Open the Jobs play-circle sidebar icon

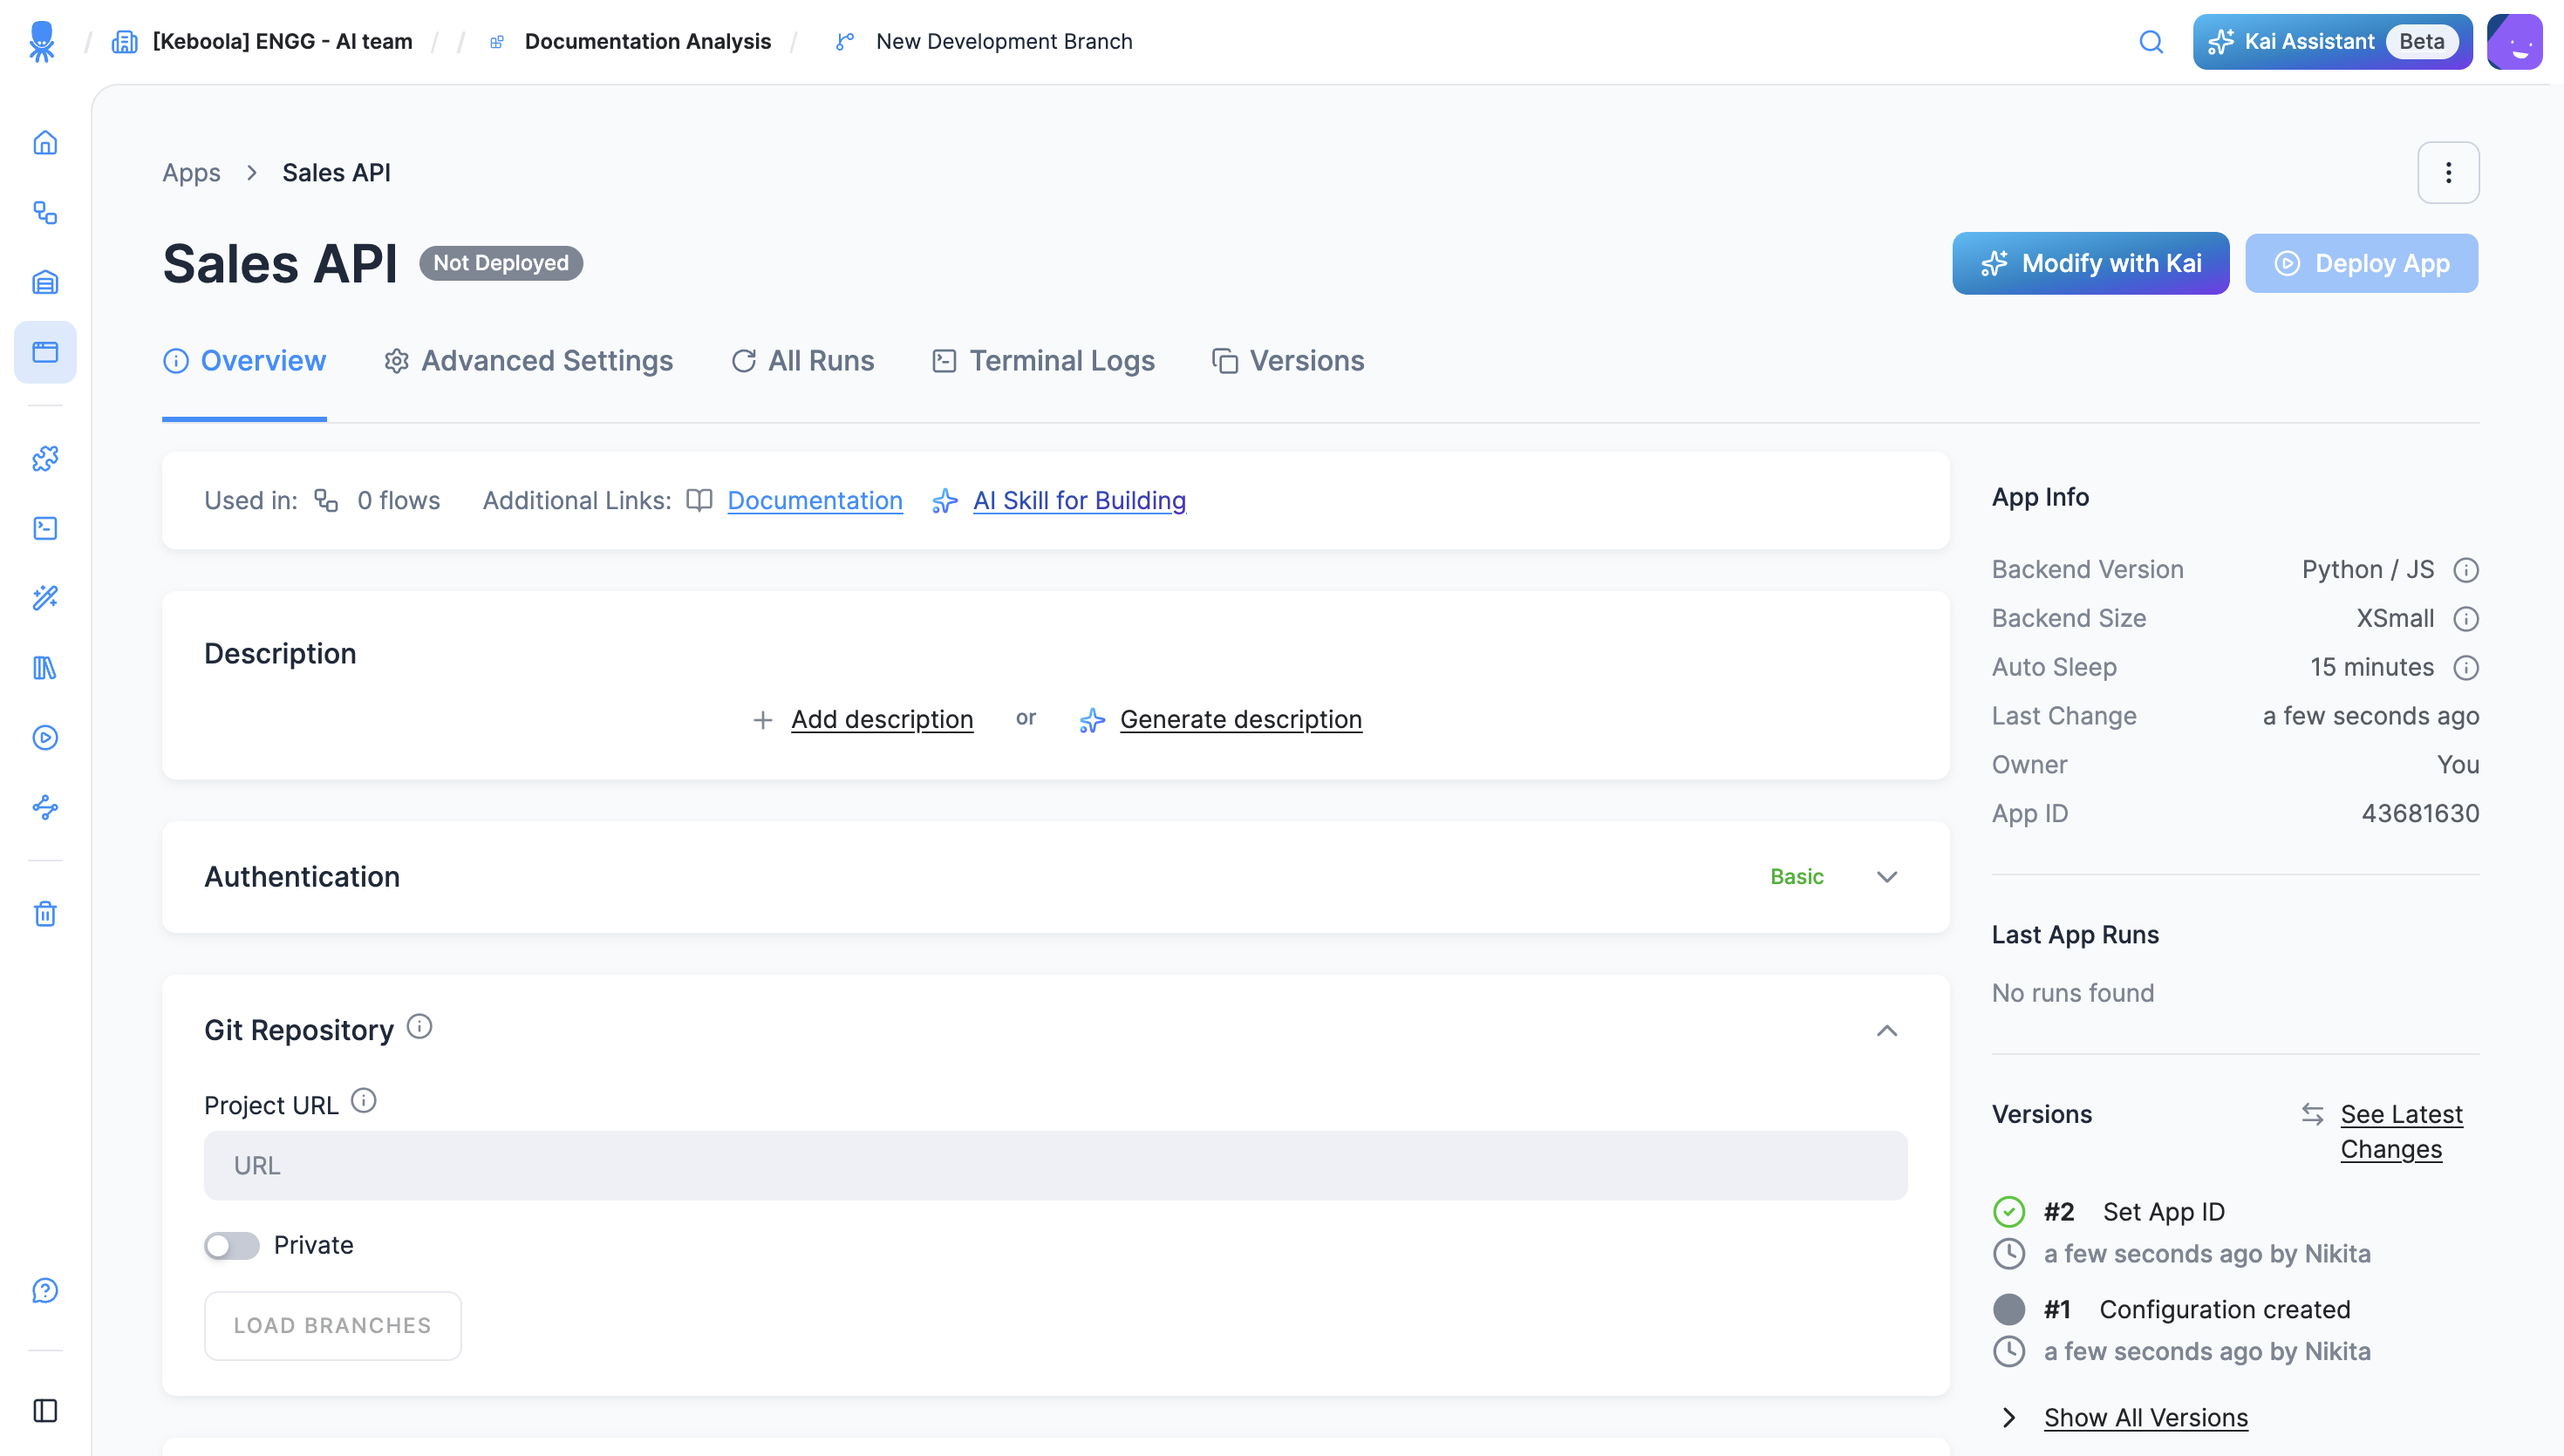pos(45,737)
